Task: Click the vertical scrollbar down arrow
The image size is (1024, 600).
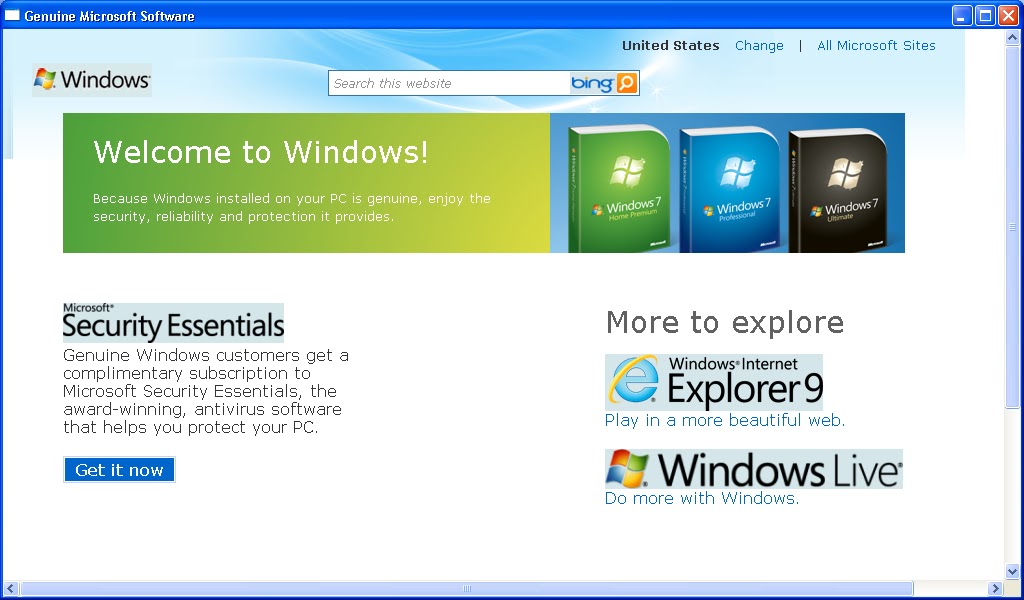Action: point(1013,572)
